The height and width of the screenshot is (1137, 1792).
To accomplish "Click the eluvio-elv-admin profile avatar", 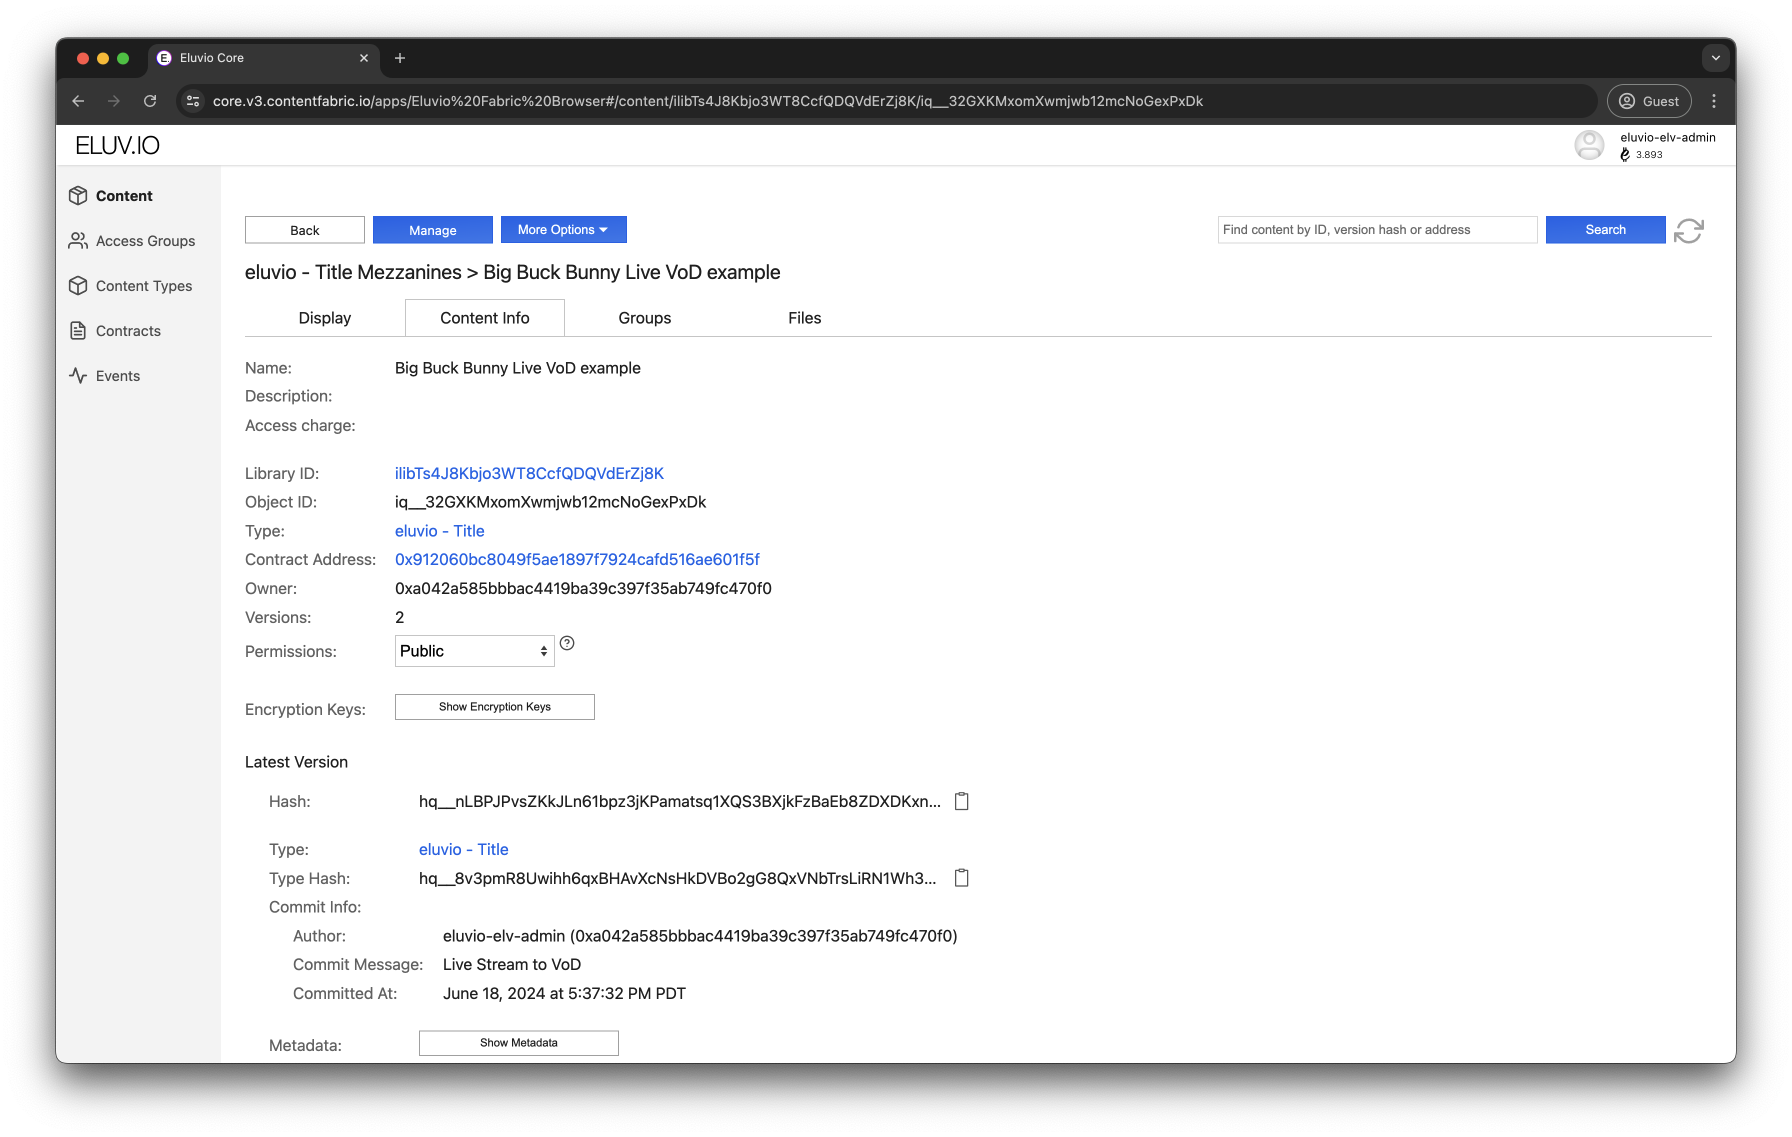I will click(1589, 145).
